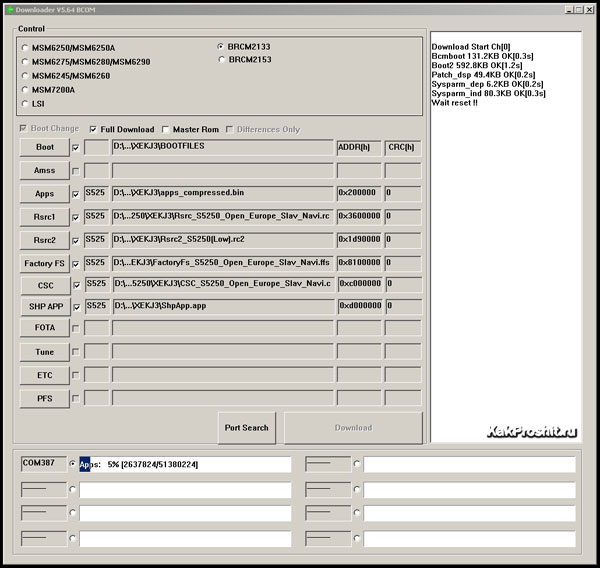
Task: Uncheck the checkbox beside Rsrc2
Action: pyautogui.click(x=75, y=240)
